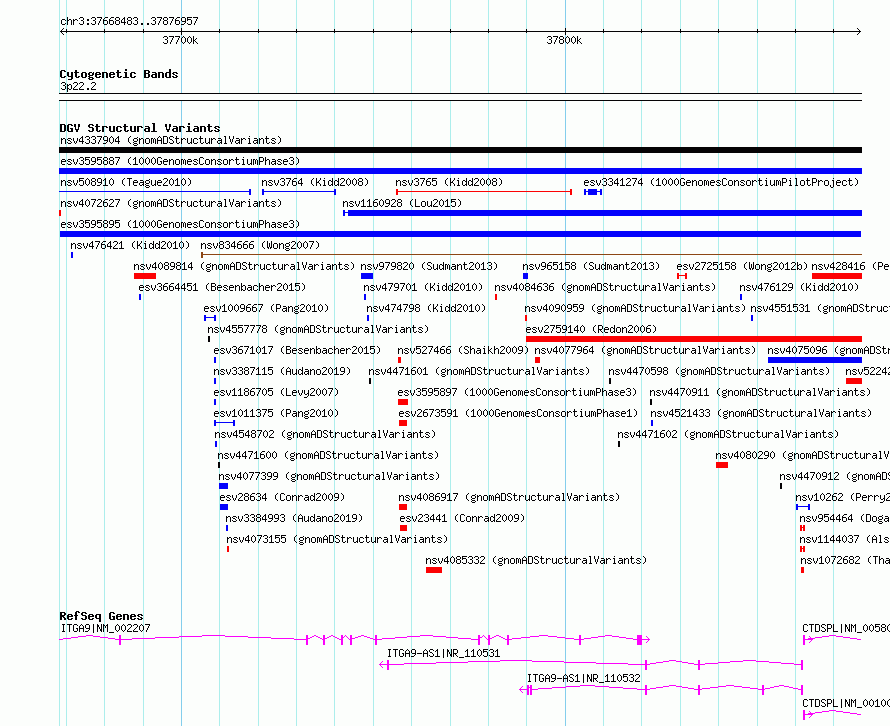The height and width of the screenshot is (726, 890).
Task: Open esv1186705 (Levy2007) label
Action: [276, 392]
